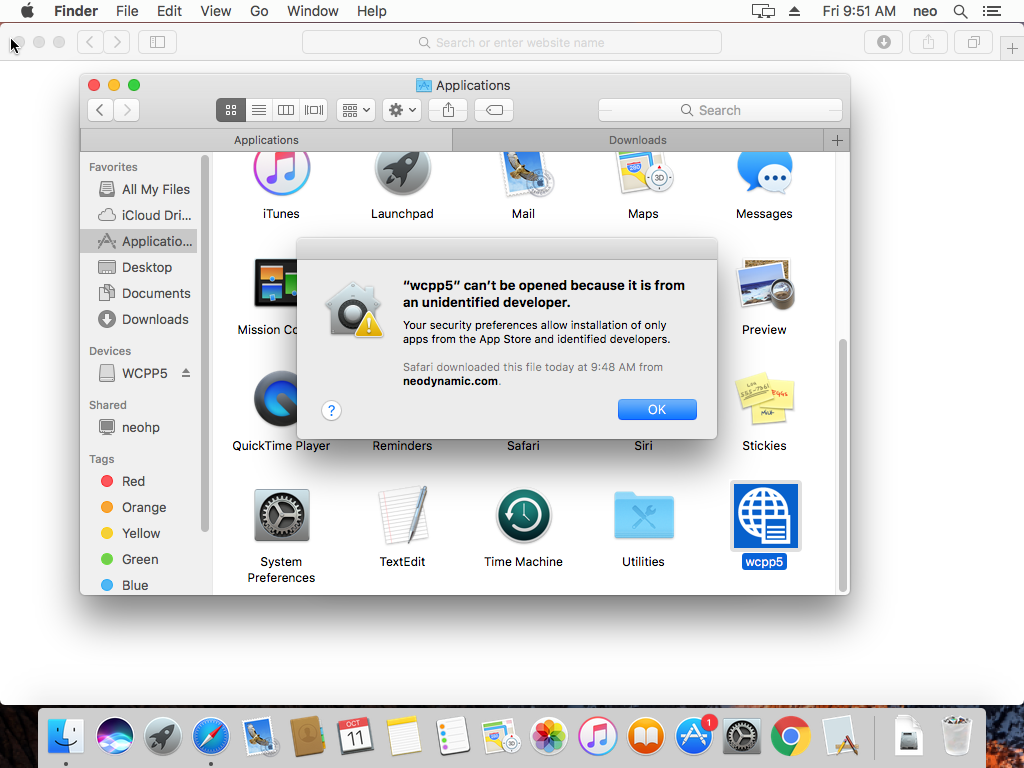This screenshot has width=1024, height=768.
Task: Switch Finder to Cover Flow view
Action: (313, 110)
